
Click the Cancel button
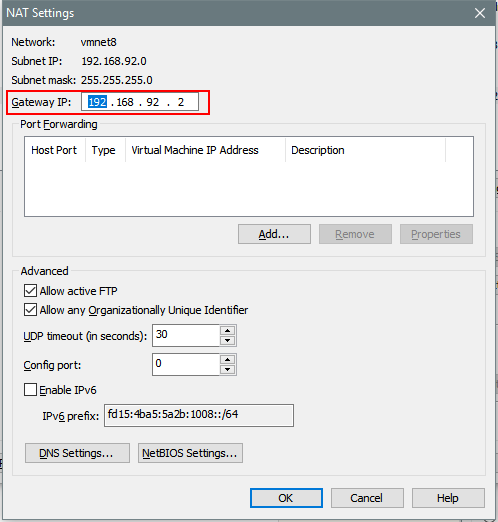tap(367, 498)
